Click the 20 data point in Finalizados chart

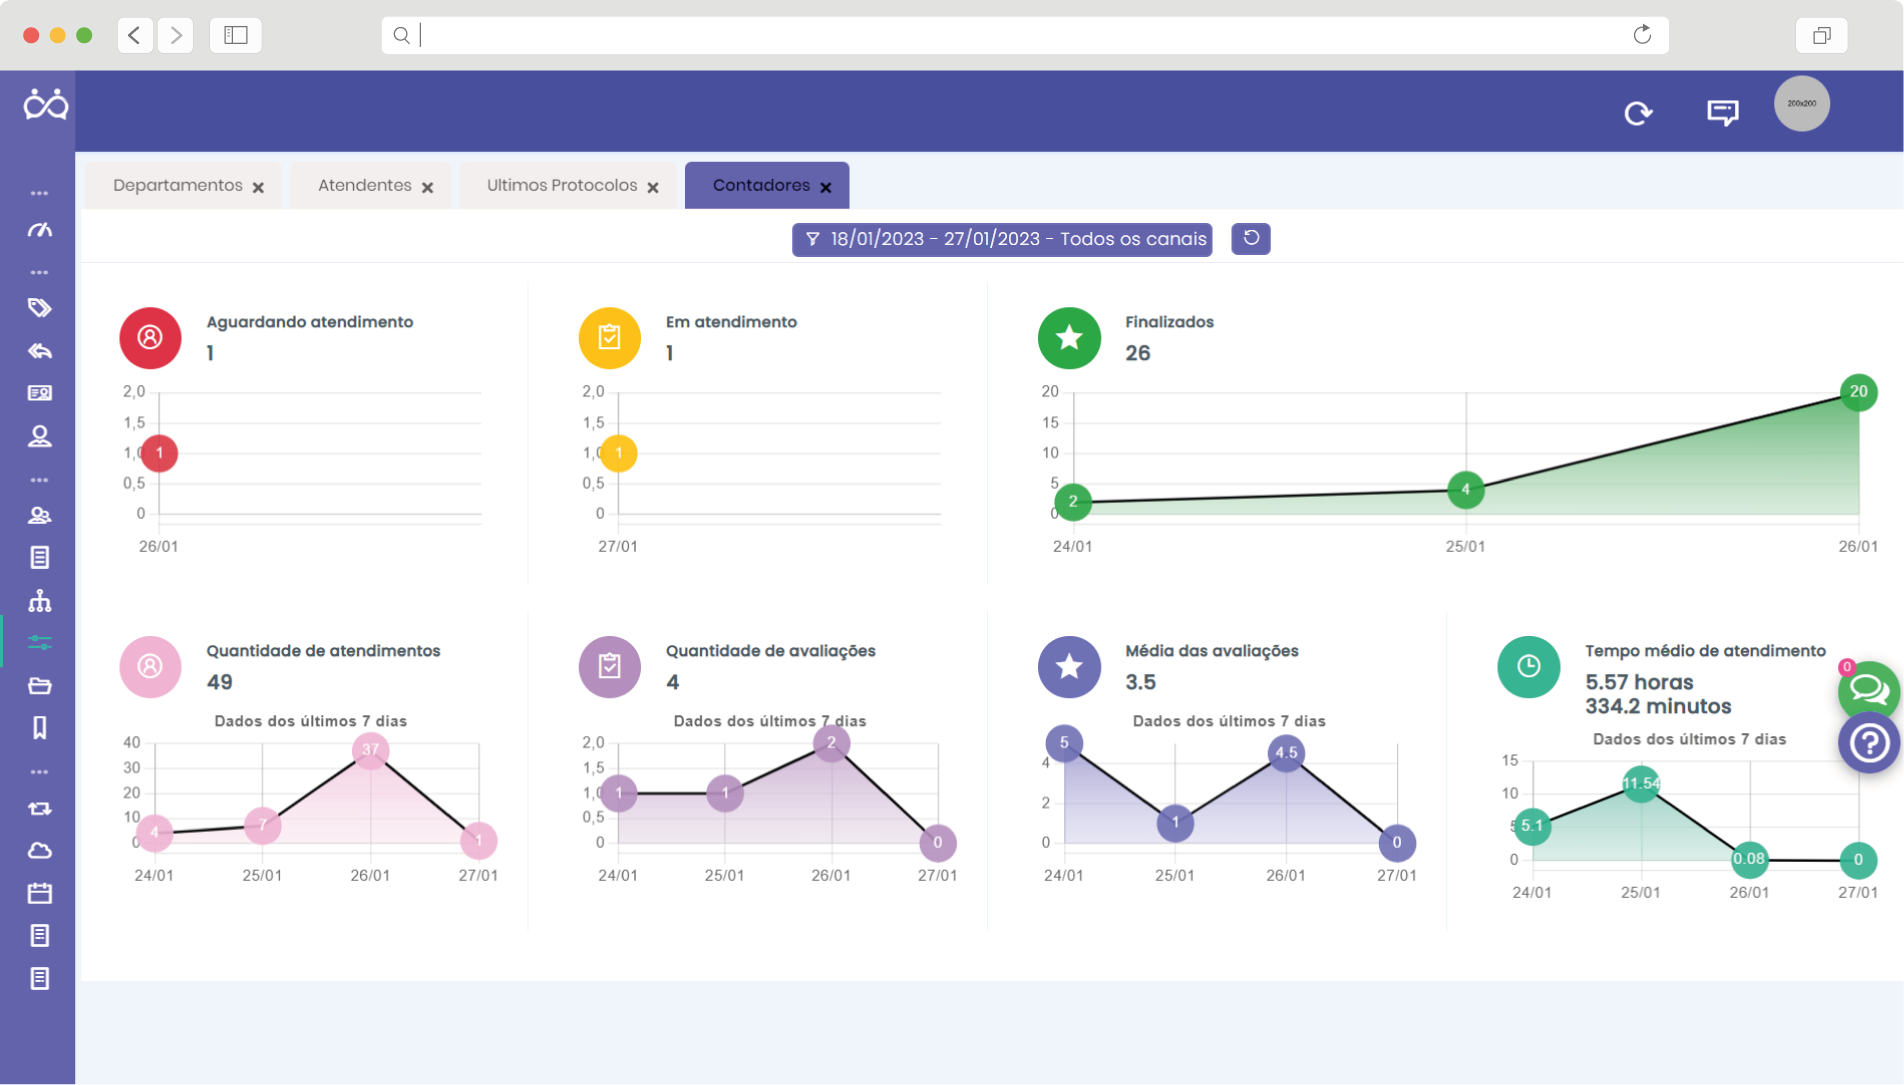pyautogui.click(x=1858, y=392)
